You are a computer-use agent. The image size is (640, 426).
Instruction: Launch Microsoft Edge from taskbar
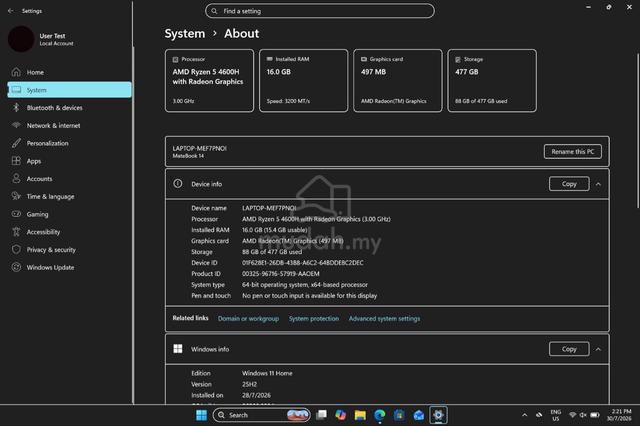[380, 415]
